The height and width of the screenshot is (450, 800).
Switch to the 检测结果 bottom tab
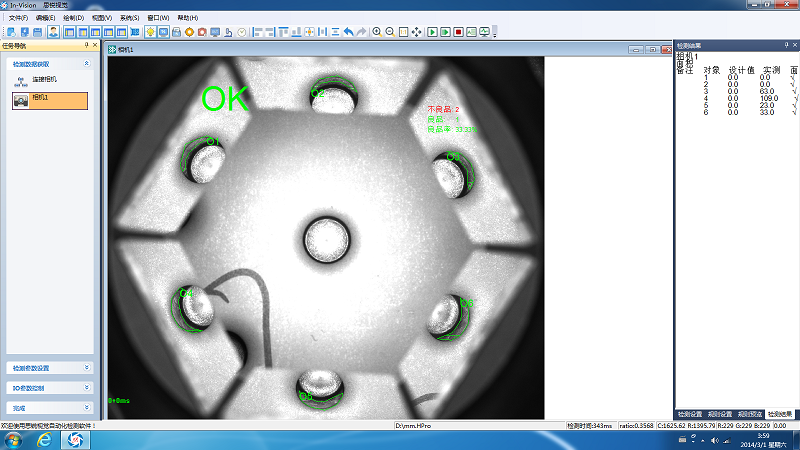point(780,414)
